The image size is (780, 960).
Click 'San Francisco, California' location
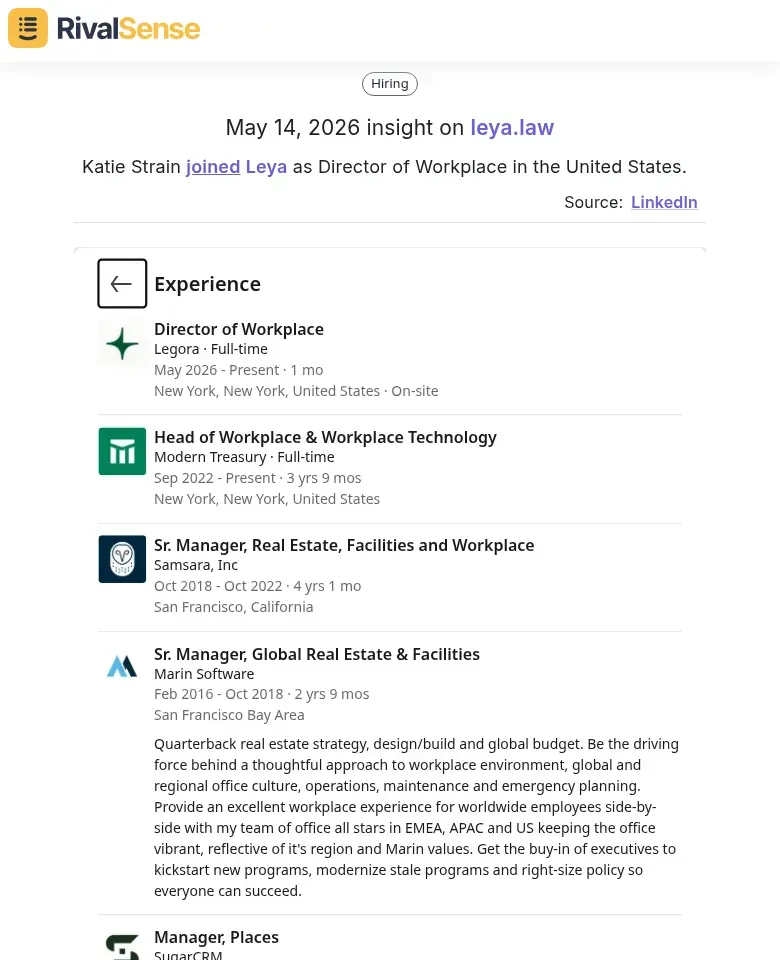click(x=234, y=607)
